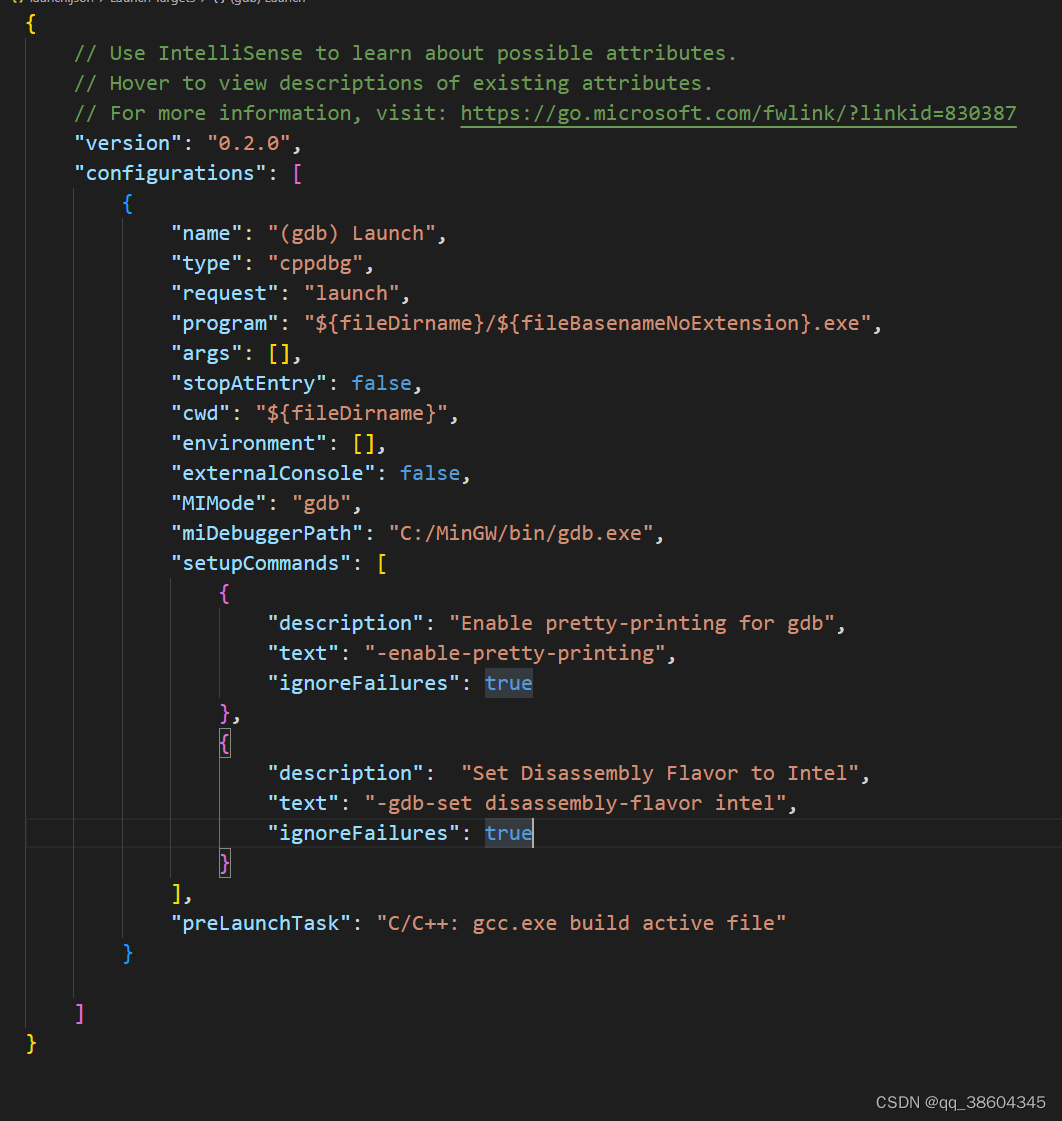This screenshot has width=1062, height=1121.
Task: Click the "MIMode" key
Action: (x=219, y=504)
